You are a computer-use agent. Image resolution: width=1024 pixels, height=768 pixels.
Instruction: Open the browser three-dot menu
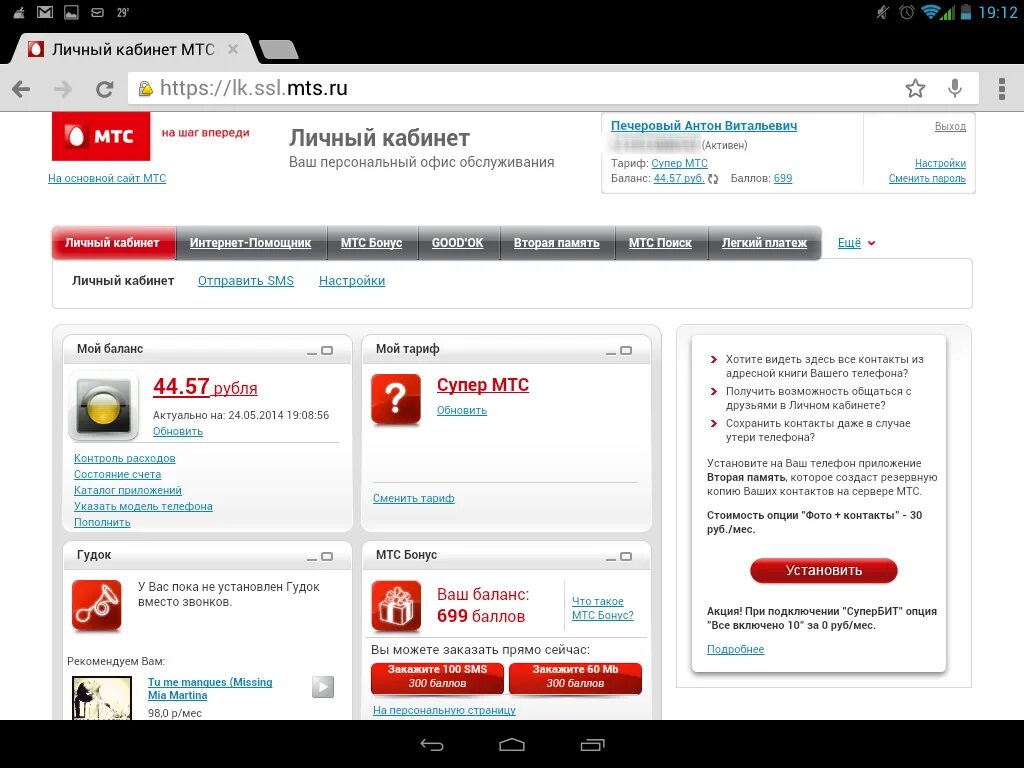pos(1002,88)
